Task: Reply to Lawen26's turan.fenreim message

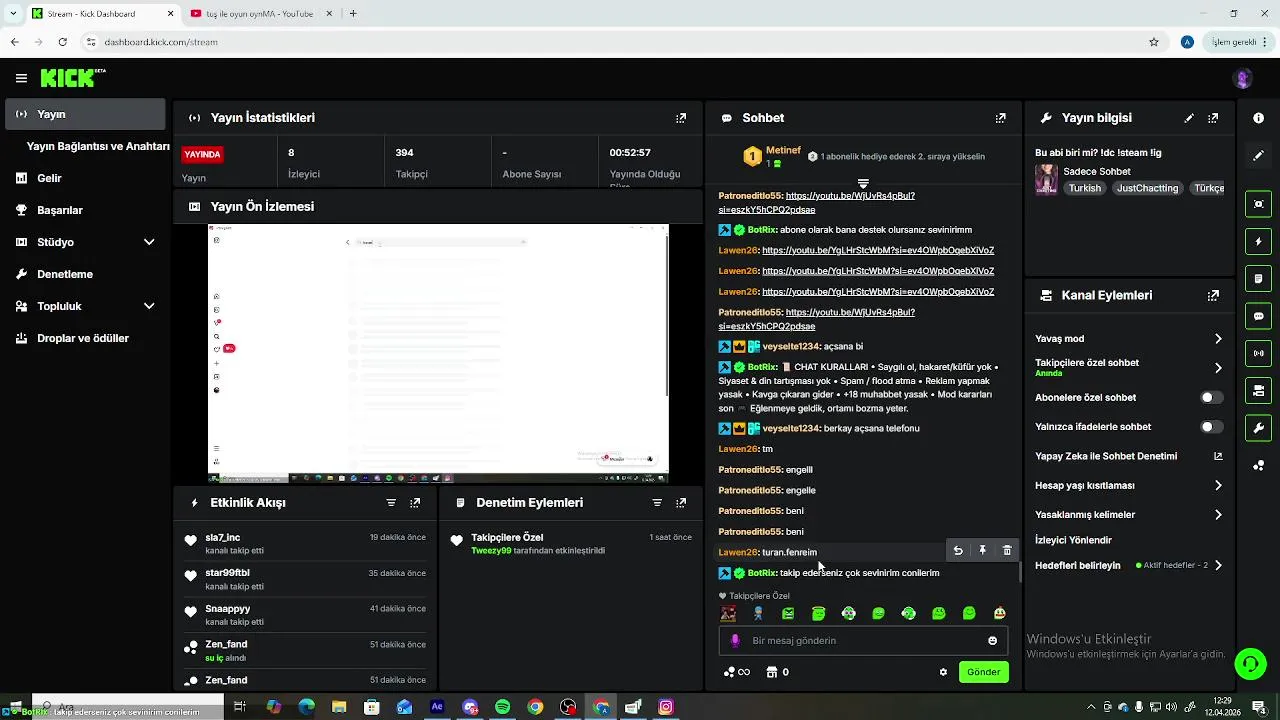Action: coord(958,550)
